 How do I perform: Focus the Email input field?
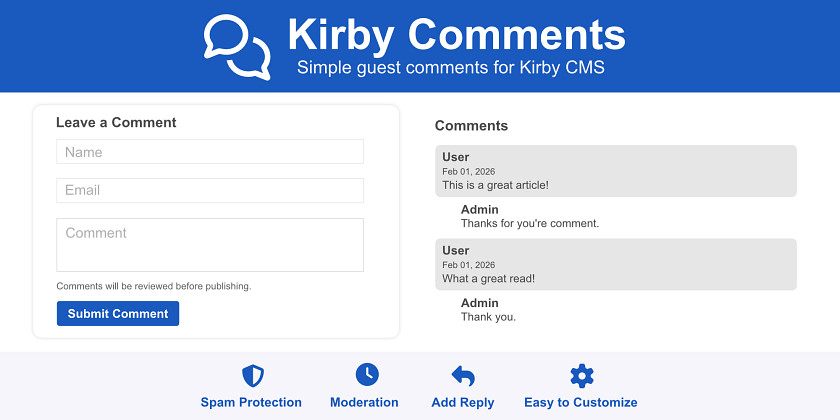210,190
